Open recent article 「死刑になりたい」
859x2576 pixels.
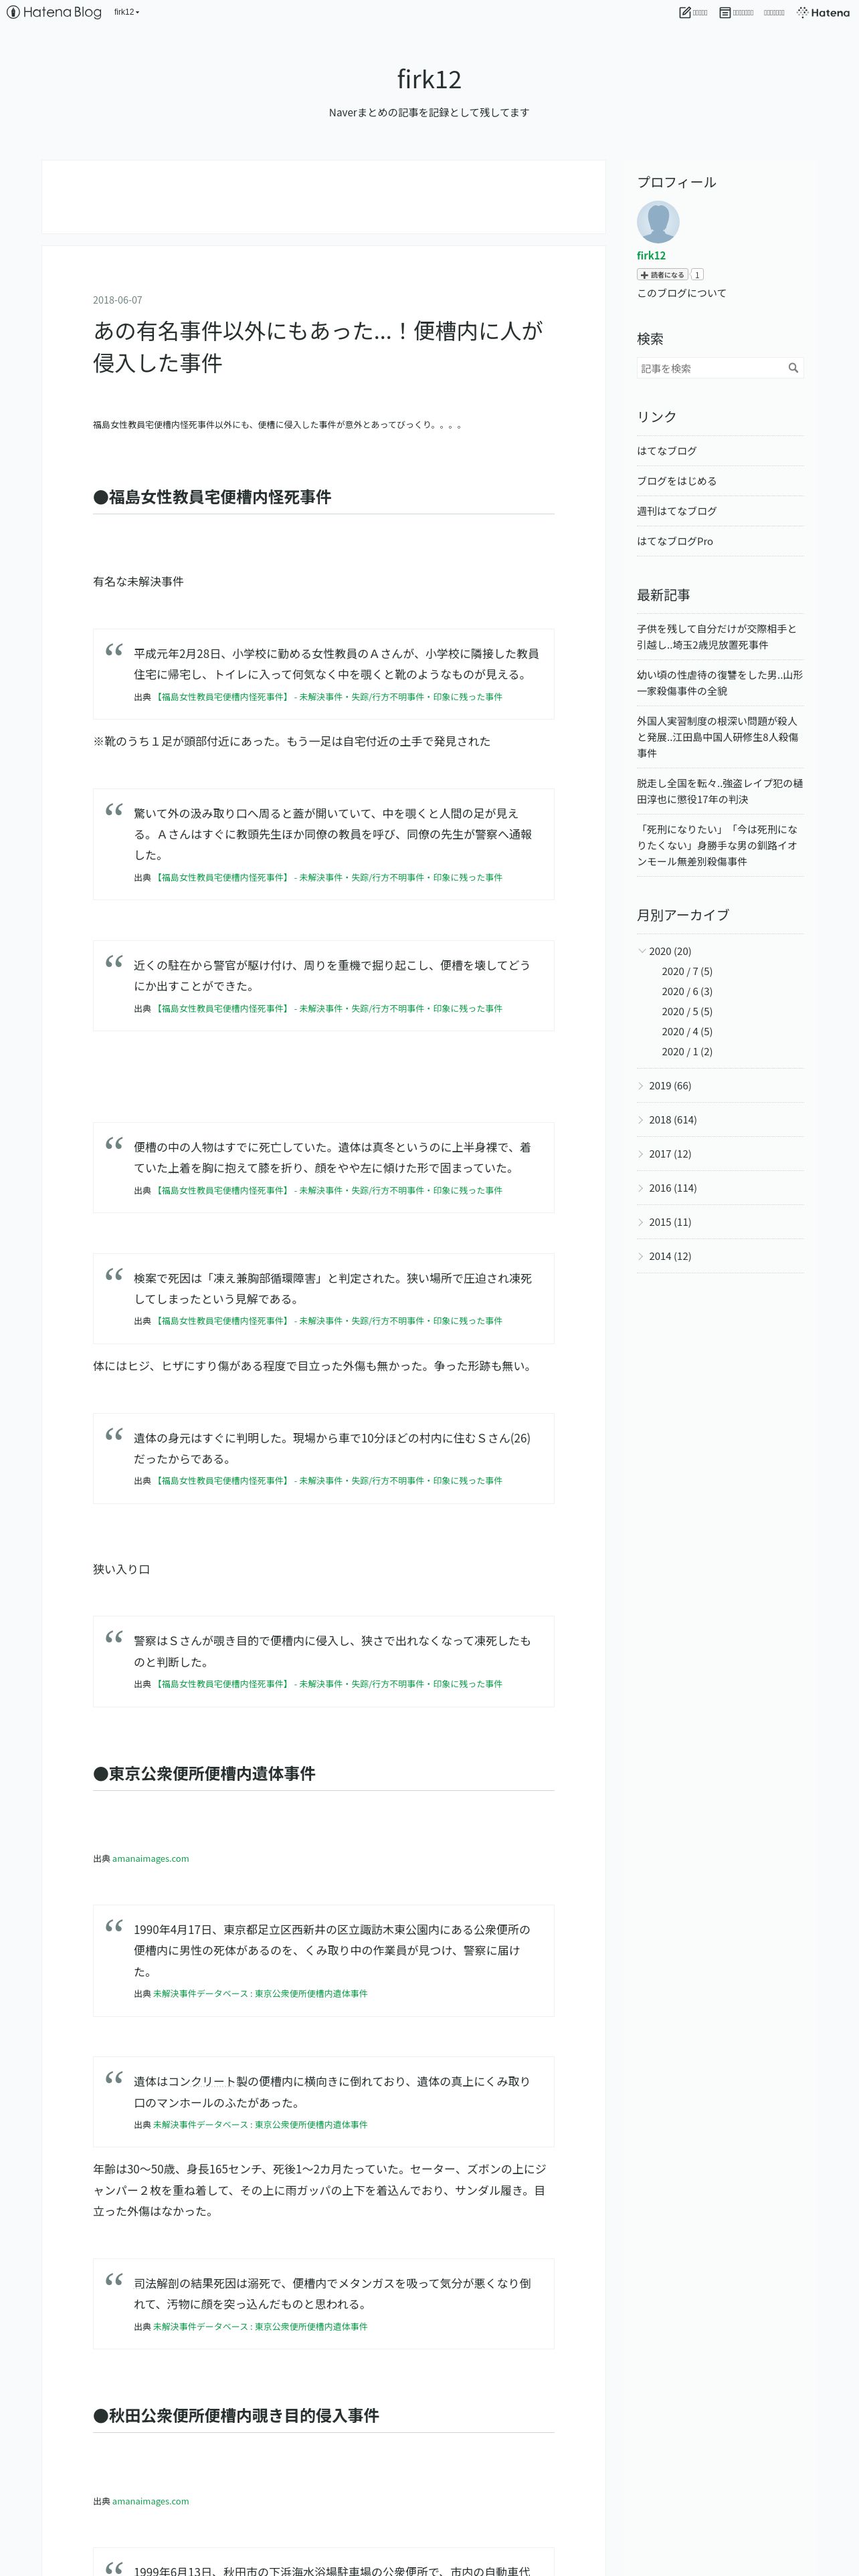point(719,845)
